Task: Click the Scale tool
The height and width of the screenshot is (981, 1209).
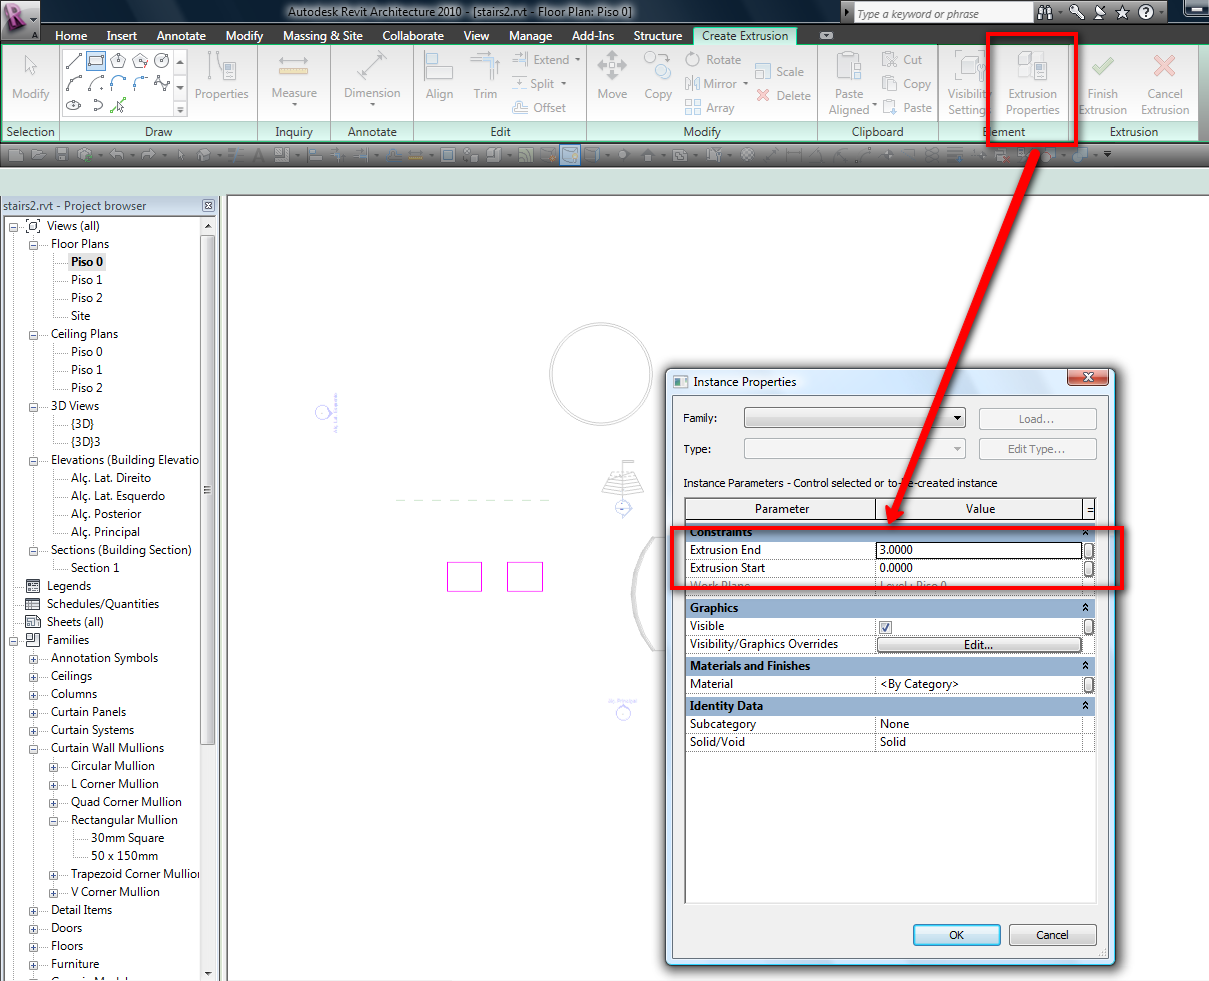Action: [x=779, y=72]
